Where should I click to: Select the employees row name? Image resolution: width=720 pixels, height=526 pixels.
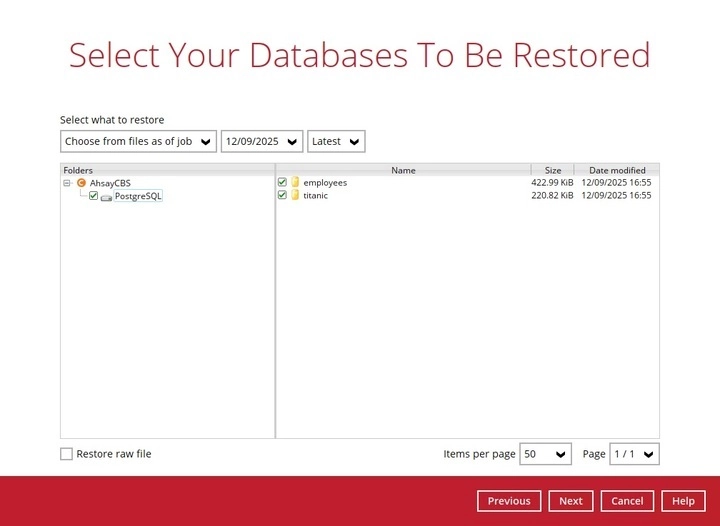(x=325, y=182)
